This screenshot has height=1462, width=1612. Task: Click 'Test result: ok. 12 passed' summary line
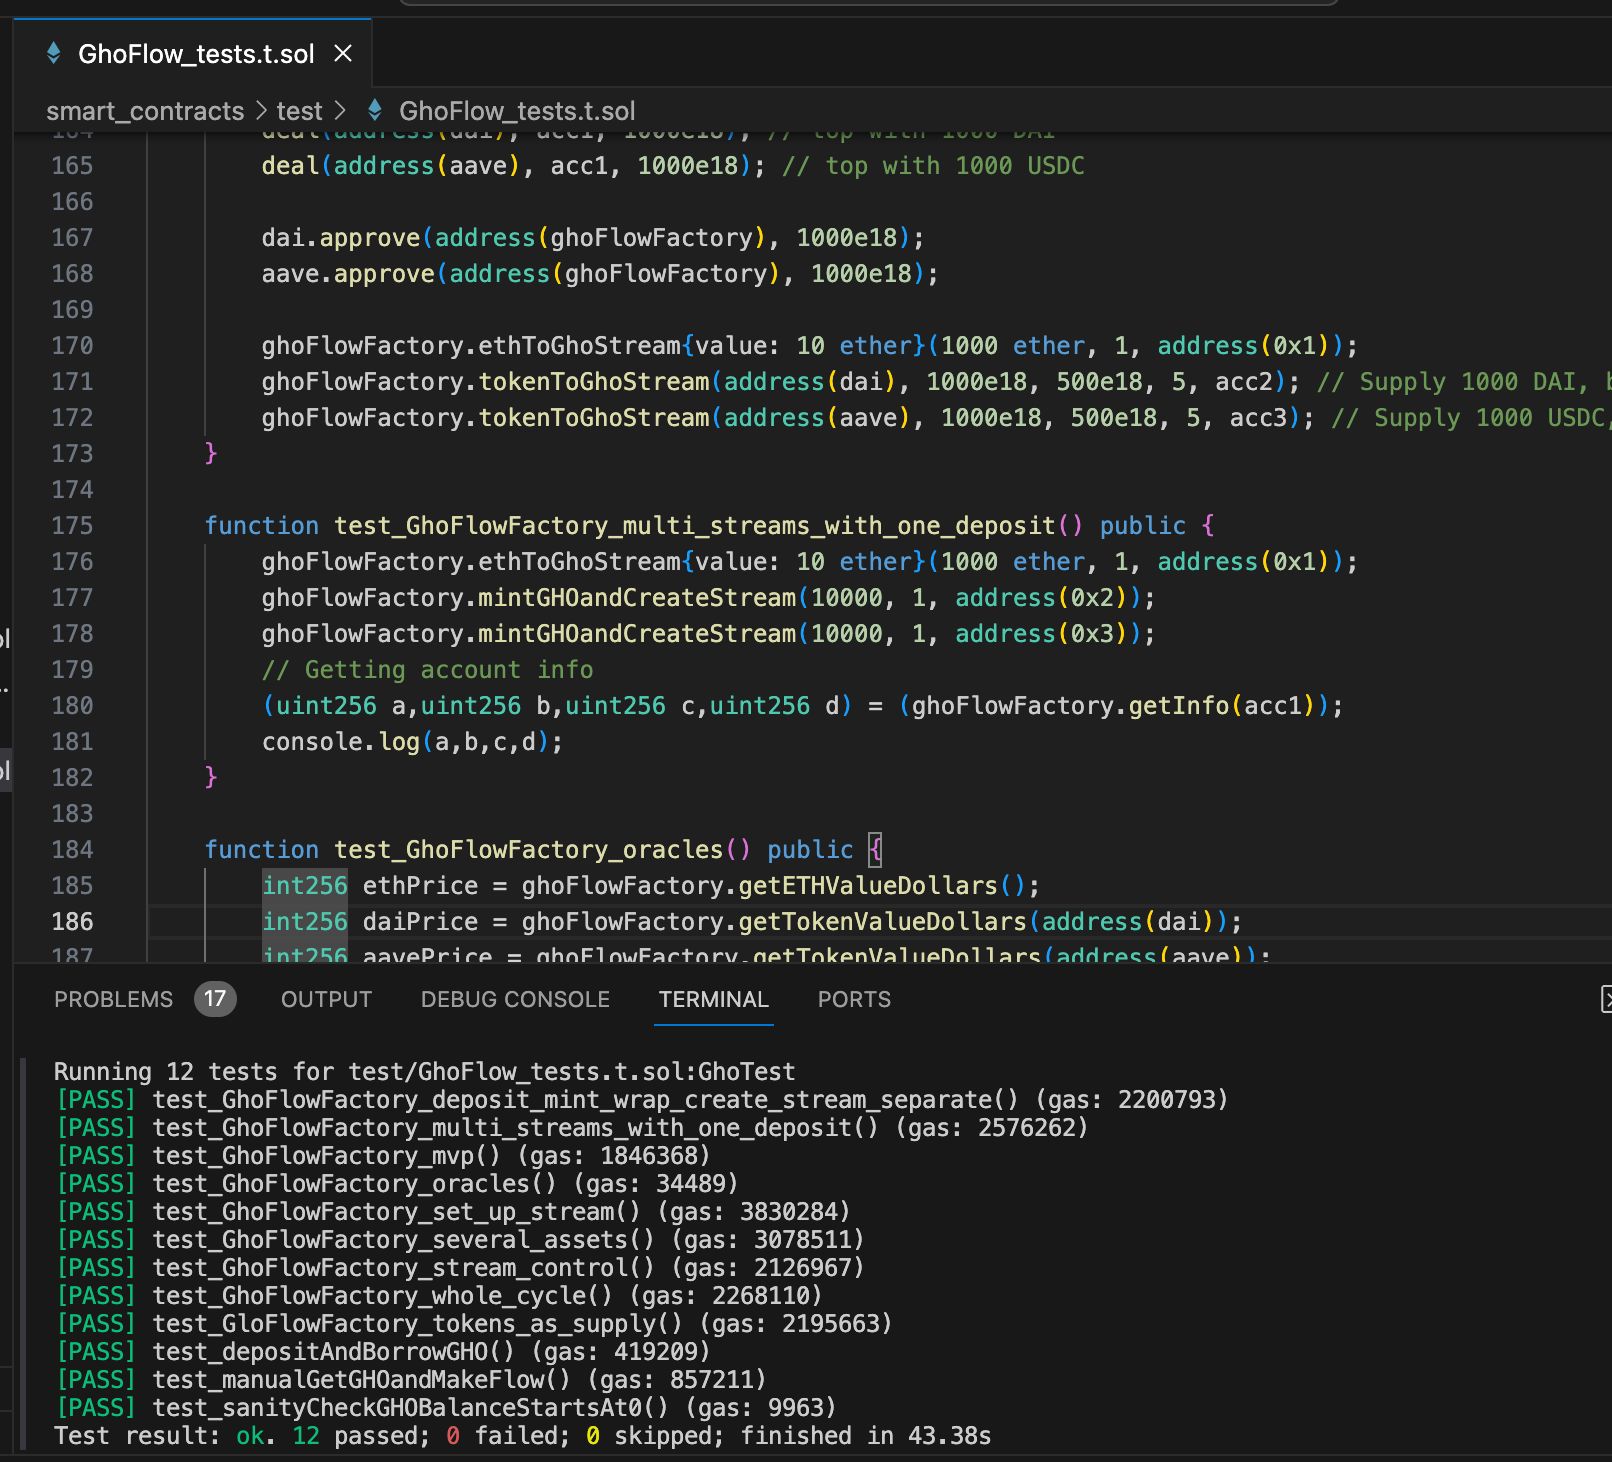pyautogui.click(x=522, y=1436)
